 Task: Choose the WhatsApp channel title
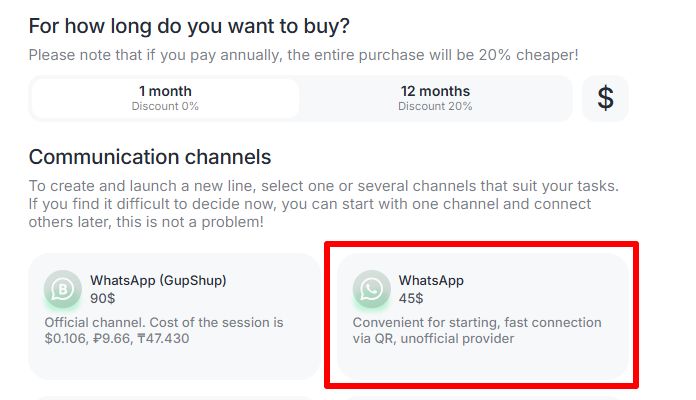[x=431, y=280]
